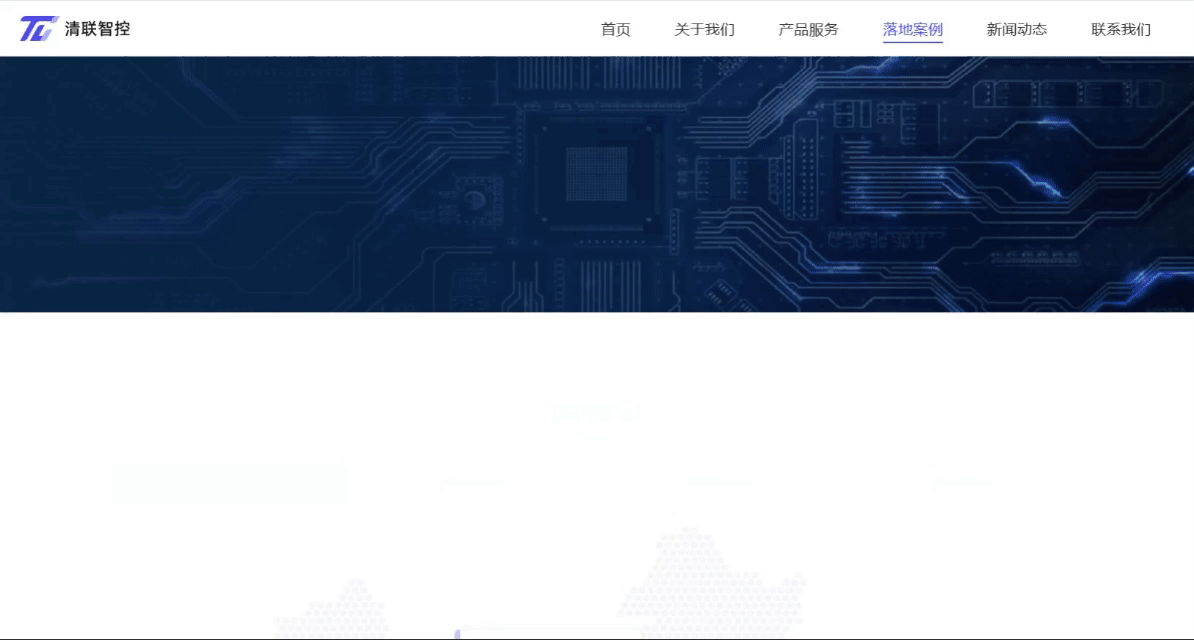Open the 产品服务 navigation item

809,29
